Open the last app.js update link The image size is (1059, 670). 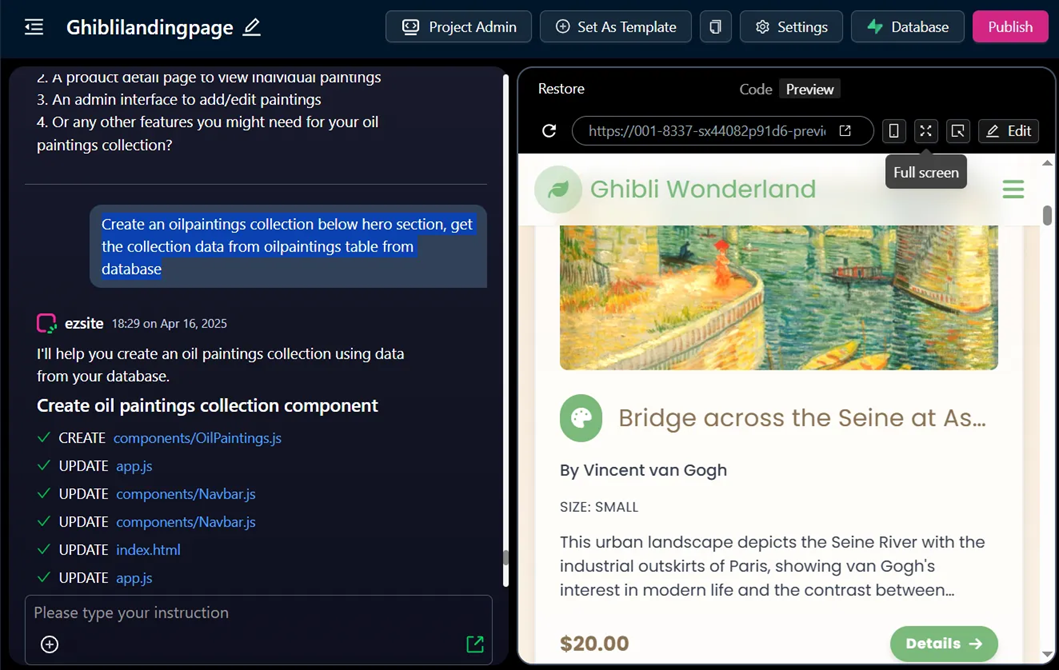click(134, 578)
